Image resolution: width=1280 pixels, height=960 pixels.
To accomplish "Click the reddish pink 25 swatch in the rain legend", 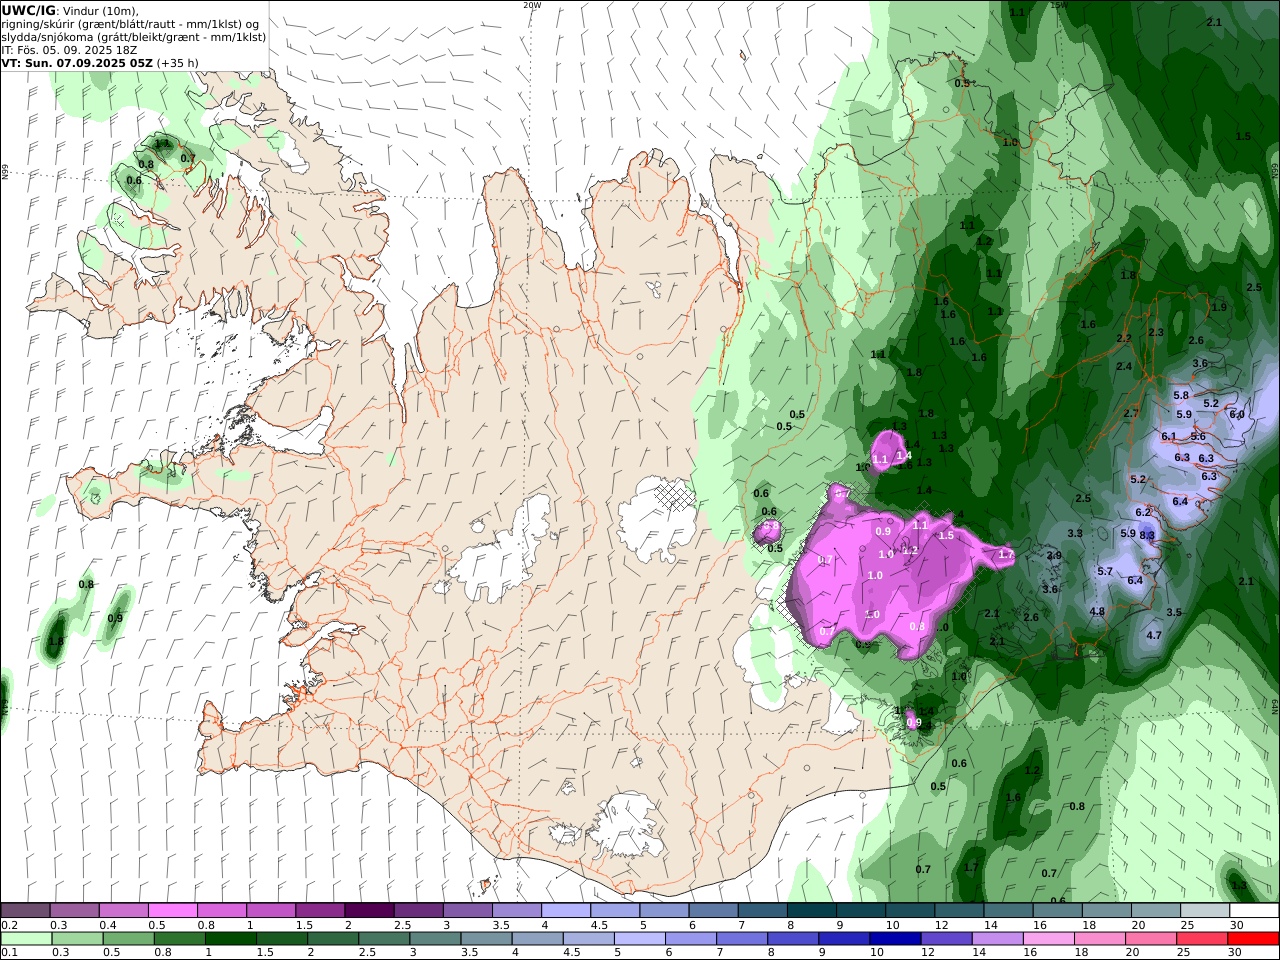I will coord(1203,939).
